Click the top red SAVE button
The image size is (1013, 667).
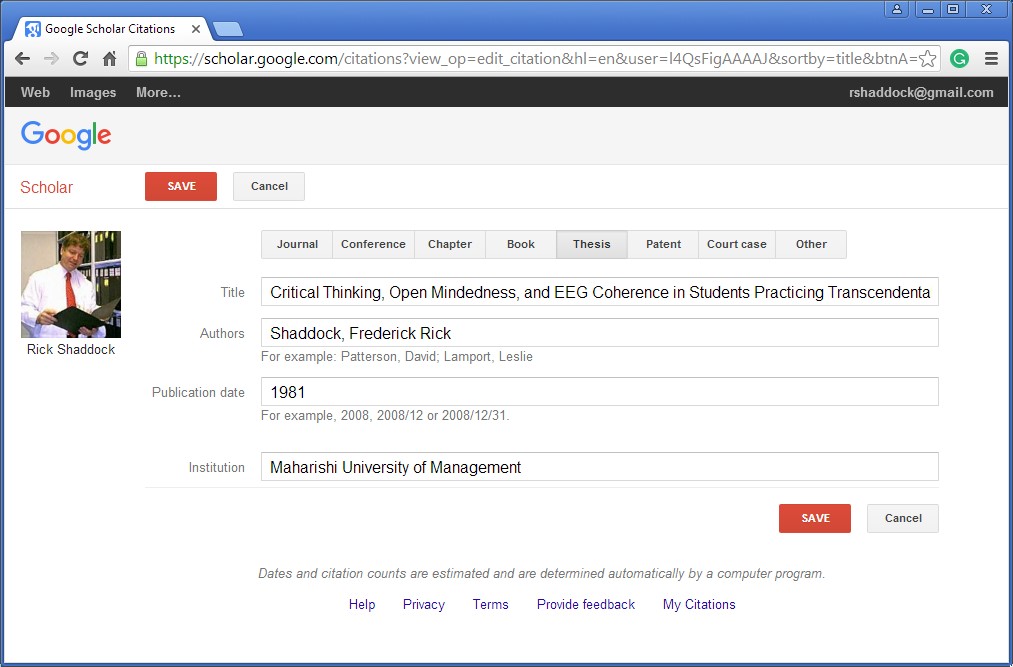[x=181, y=186]
